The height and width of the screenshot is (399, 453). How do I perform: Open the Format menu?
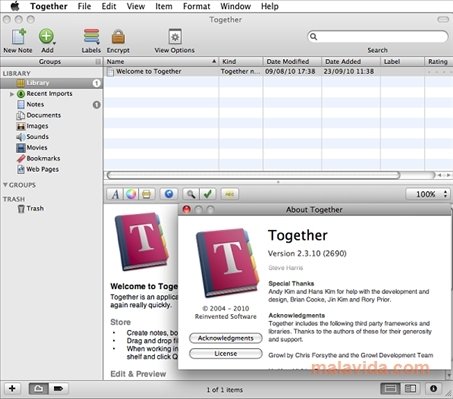[x=197, y=6]
